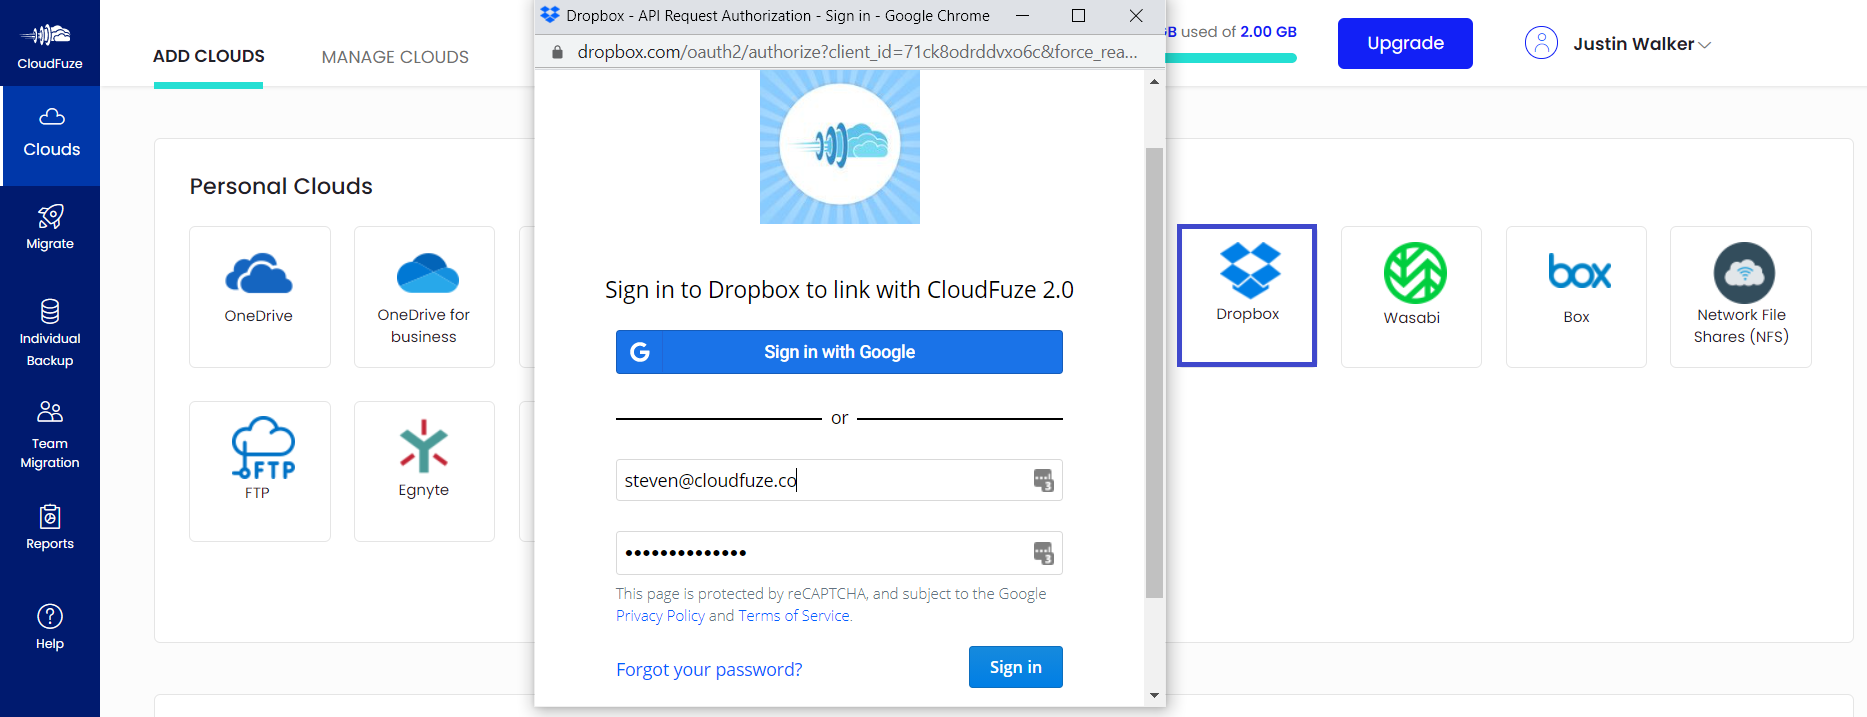Click the user profile avatar icon
The height and width of the screenshot is (717, 1867).
(1541, 43)
